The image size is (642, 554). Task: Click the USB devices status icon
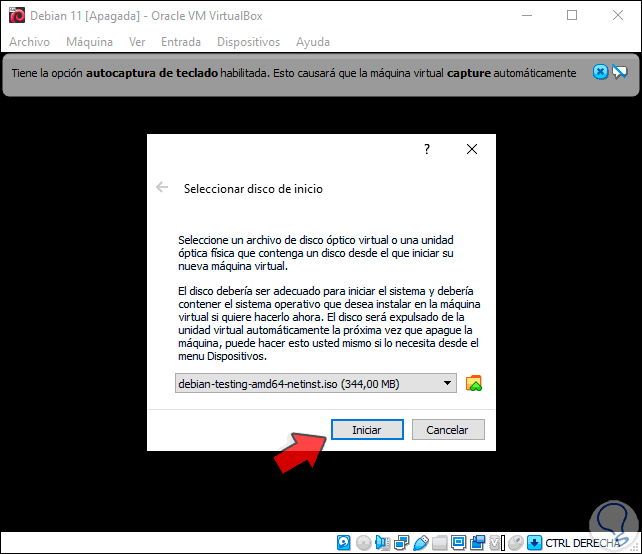tap(421, 543)
